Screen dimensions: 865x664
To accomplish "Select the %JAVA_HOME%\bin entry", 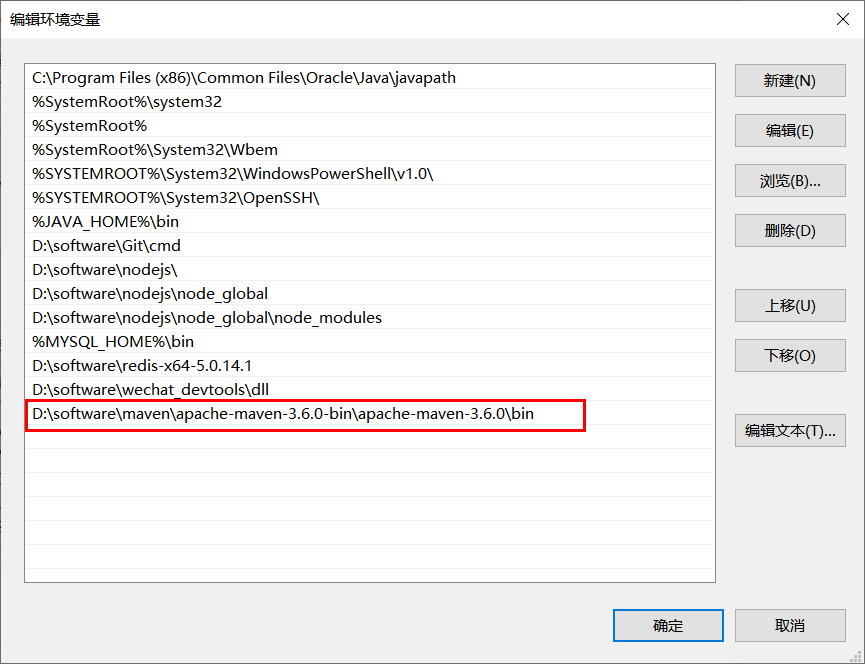I will (370, 222).
